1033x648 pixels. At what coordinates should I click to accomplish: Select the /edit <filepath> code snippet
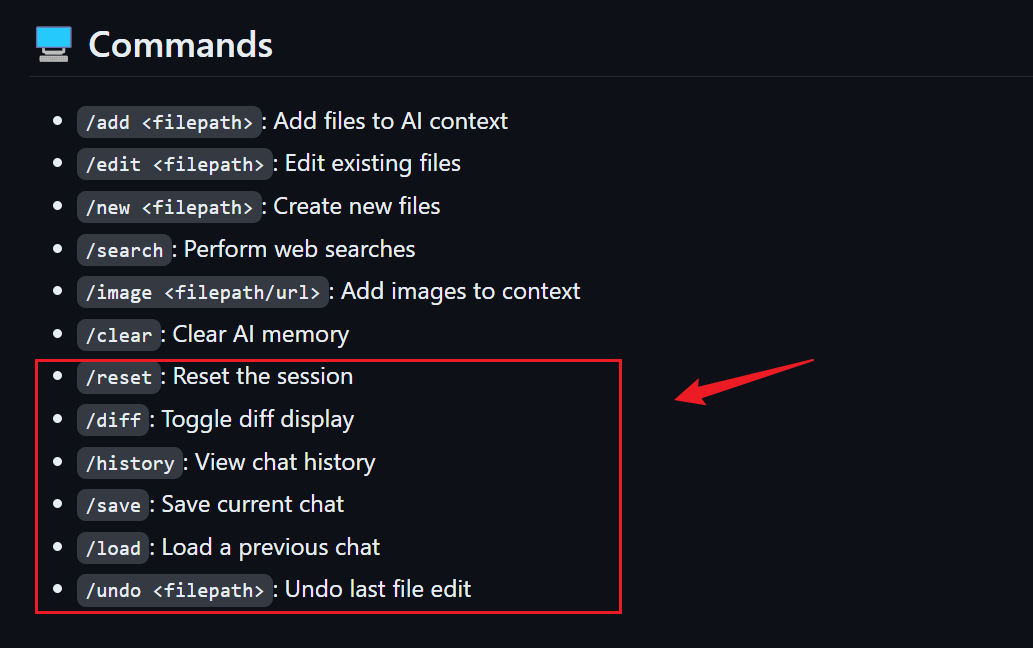[x=175, y=165]
